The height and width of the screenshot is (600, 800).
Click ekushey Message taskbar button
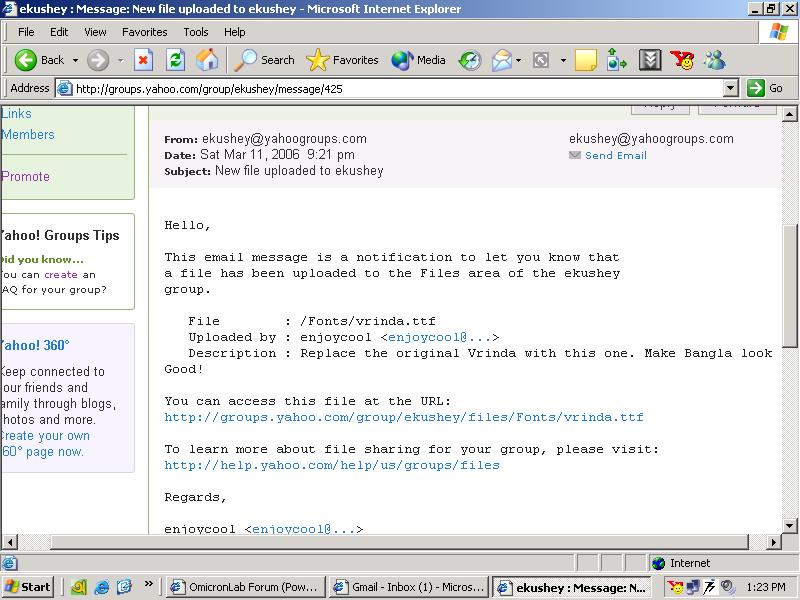(x=571, y=587)
